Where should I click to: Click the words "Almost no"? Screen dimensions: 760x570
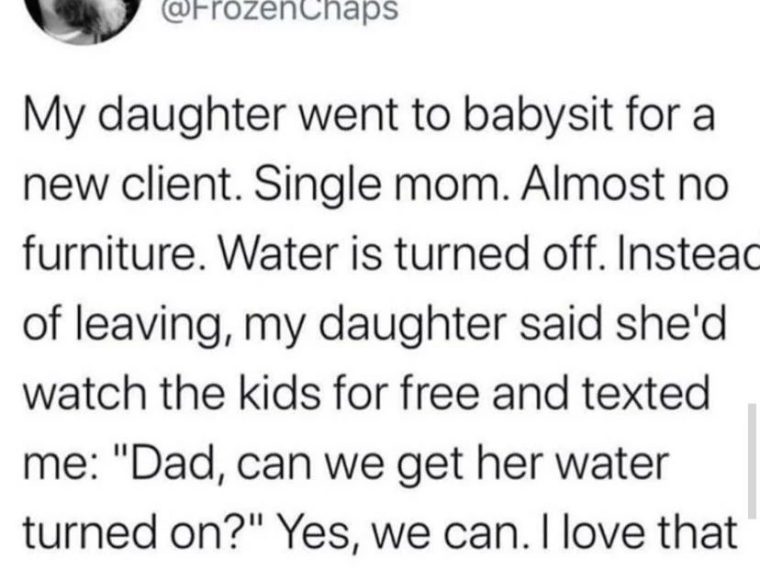coord(625,185)
